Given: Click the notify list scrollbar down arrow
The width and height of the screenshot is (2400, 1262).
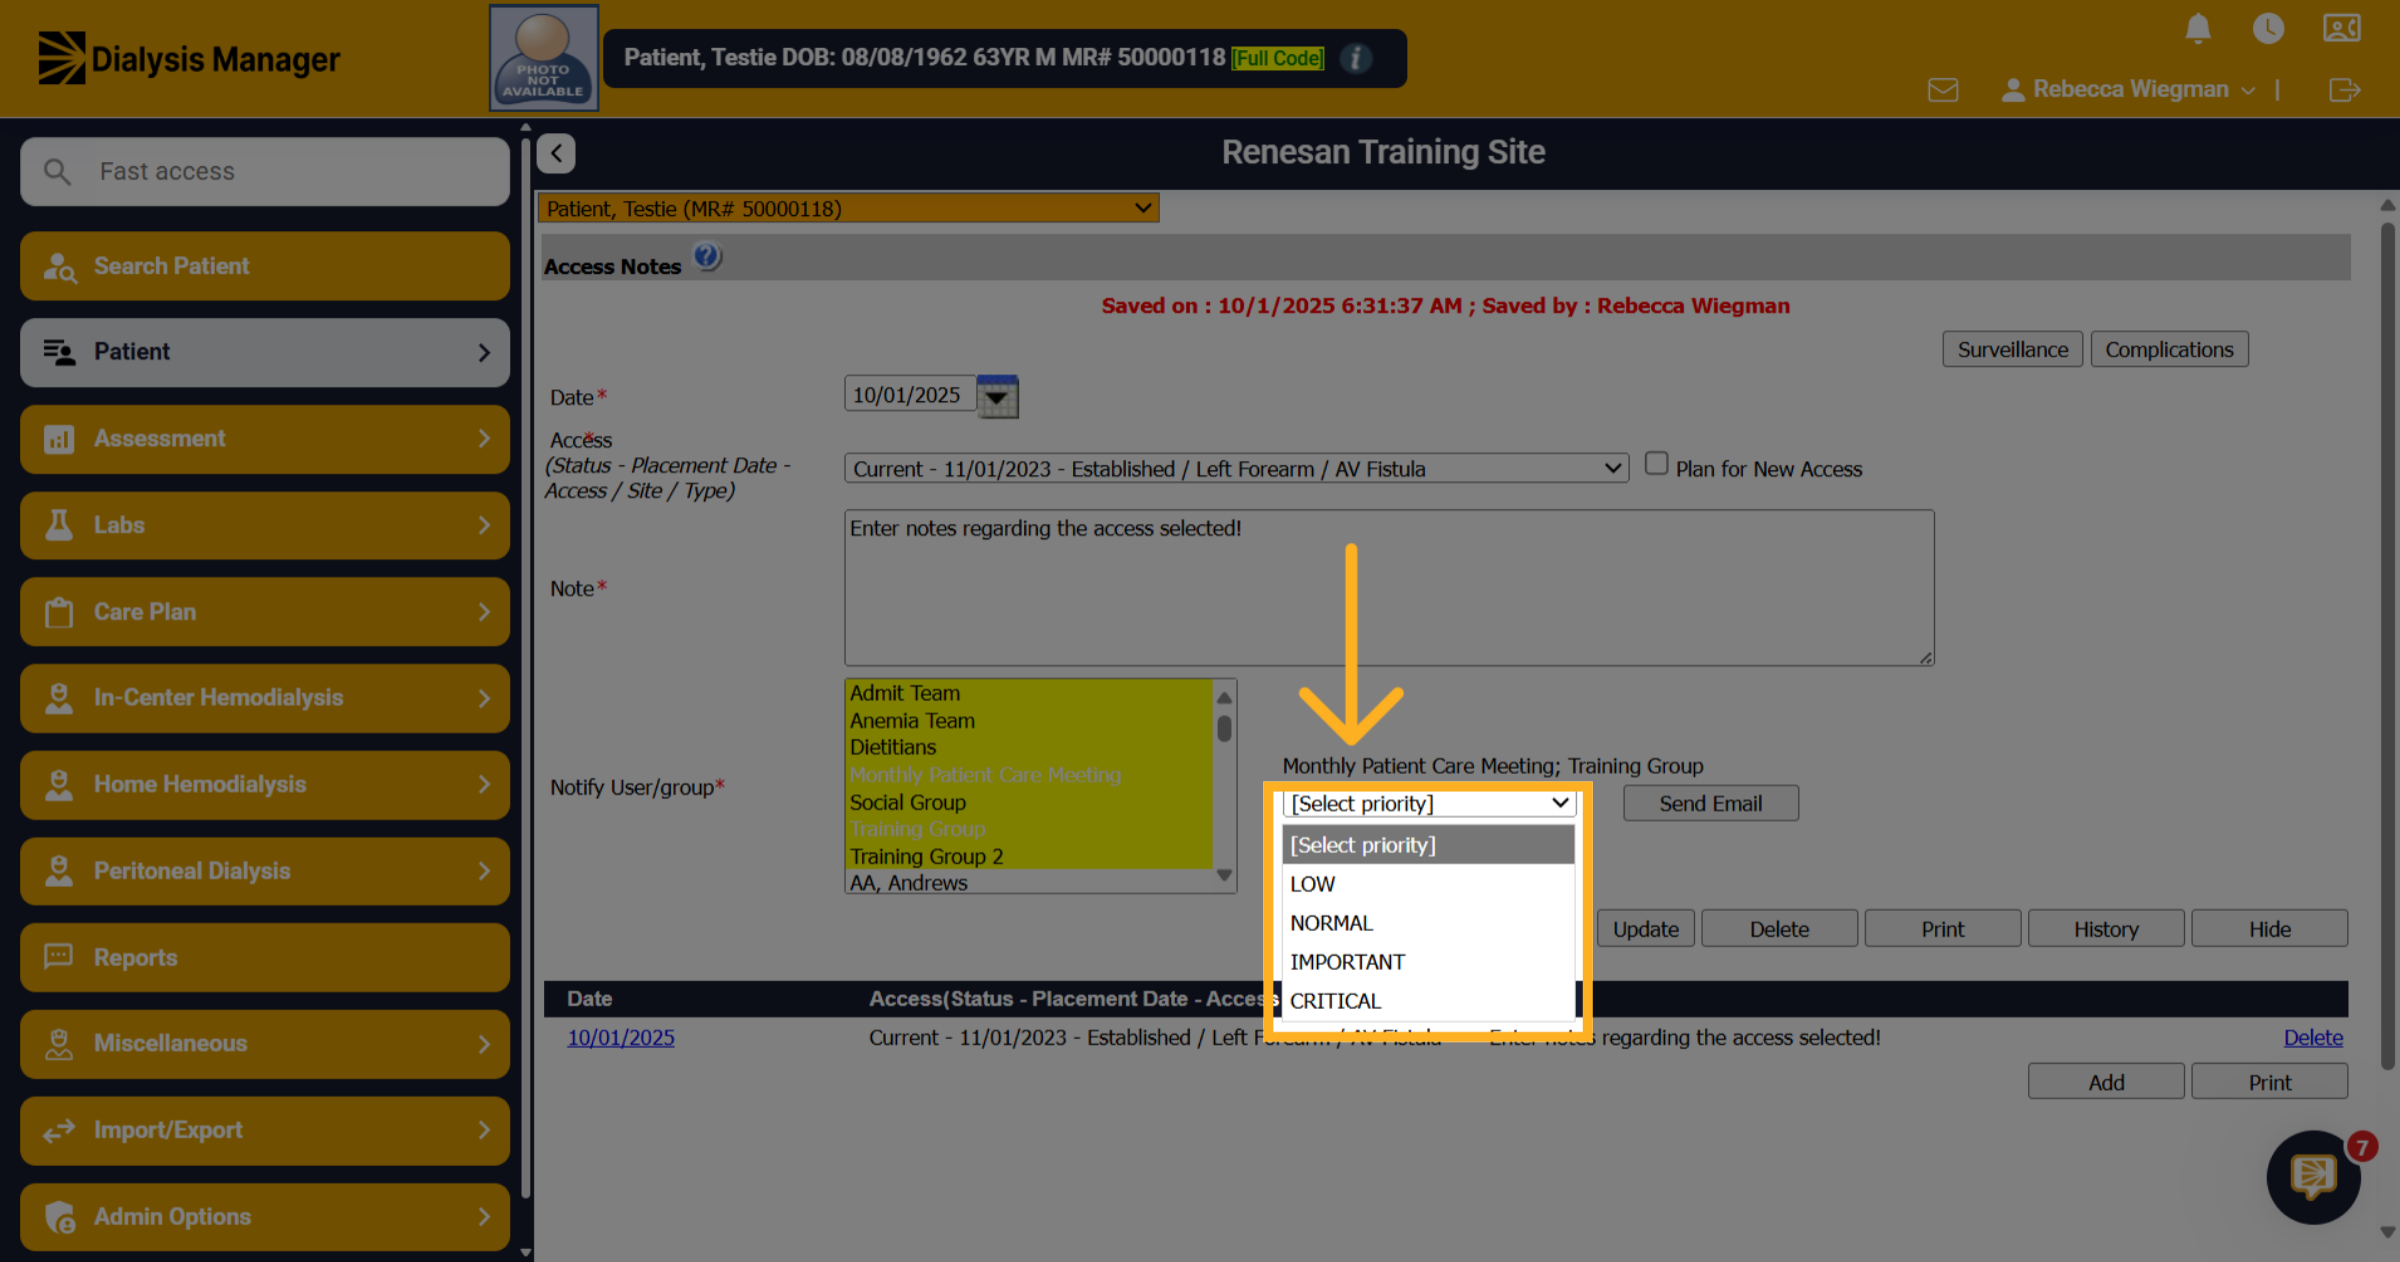Looking at the screenshot, I should point(1224,875).
